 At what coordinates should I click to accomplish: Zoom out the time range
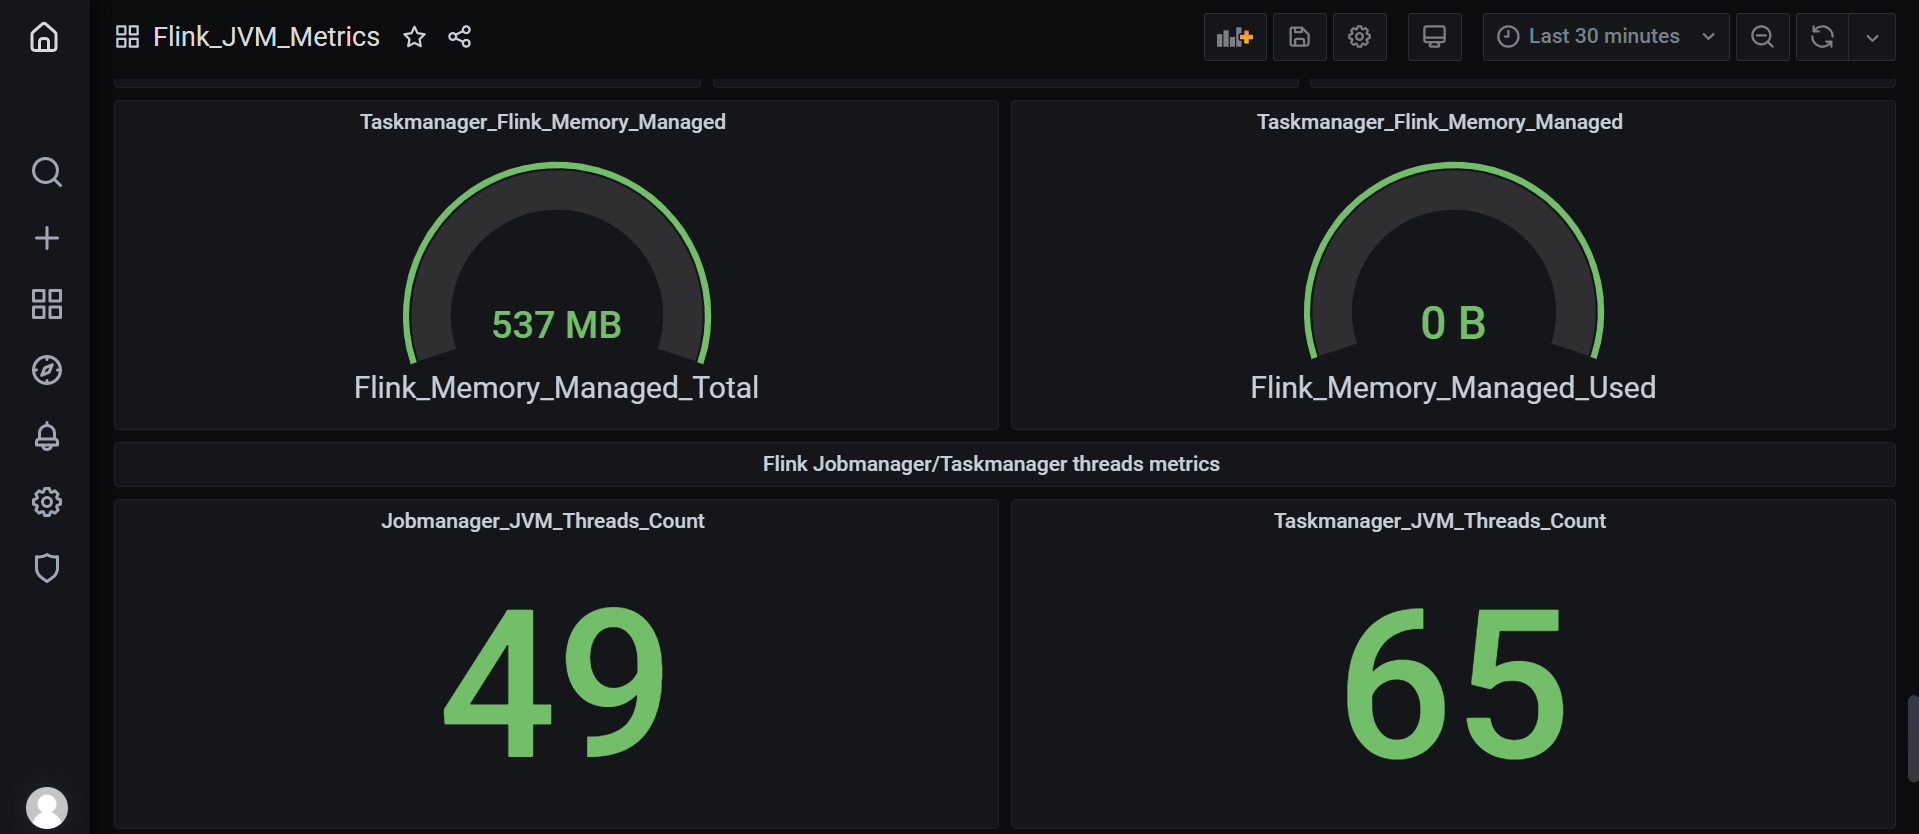(1762, 37)
